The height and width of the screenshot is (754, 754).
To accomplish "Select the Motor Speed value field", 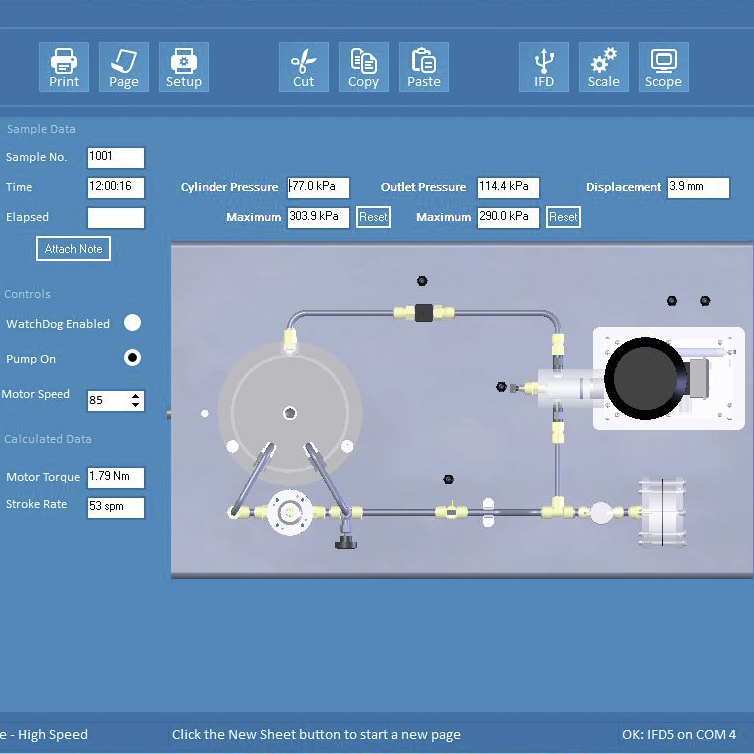I will [107, 401].
